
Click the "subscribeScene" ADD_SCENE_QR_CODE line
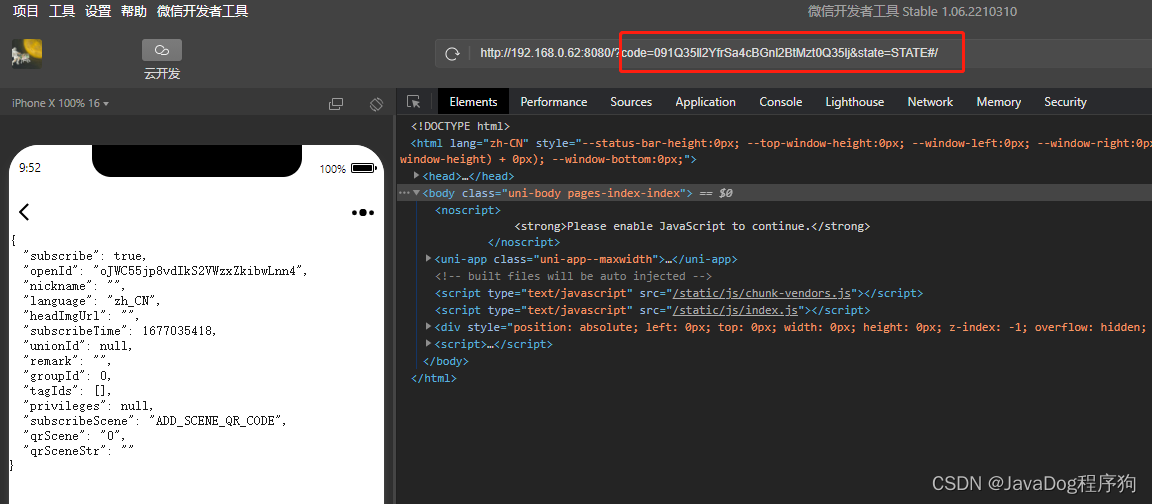[x=154, y=421]
